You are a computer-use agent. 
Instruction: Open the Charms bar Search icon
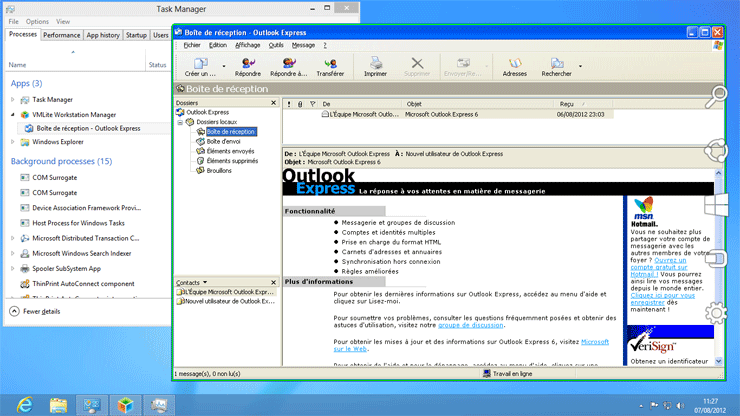pos(716,97)
